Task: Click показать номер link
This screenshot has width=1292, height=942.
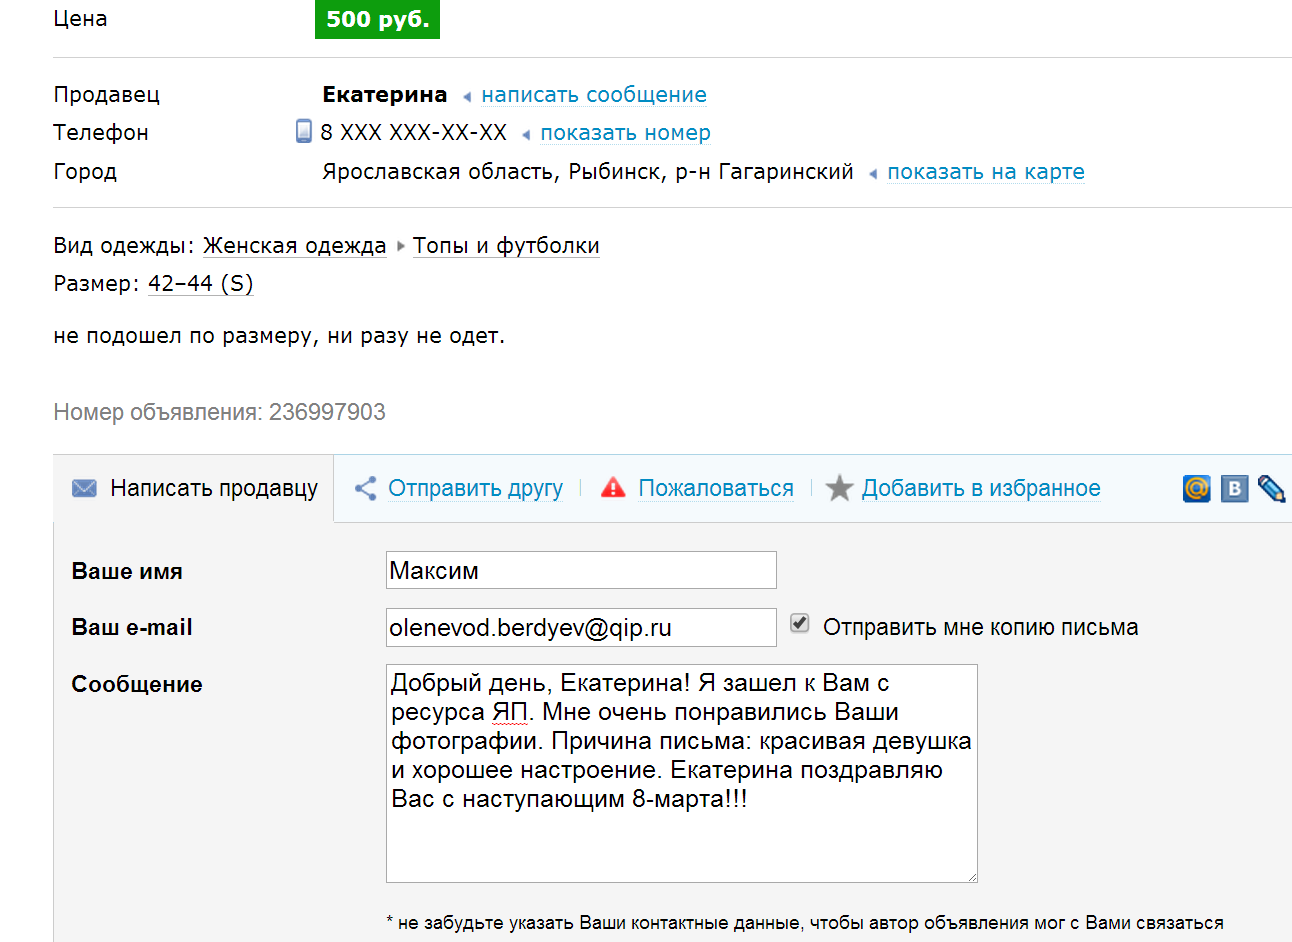Action: pyautogui.click(x=626, y=133)
